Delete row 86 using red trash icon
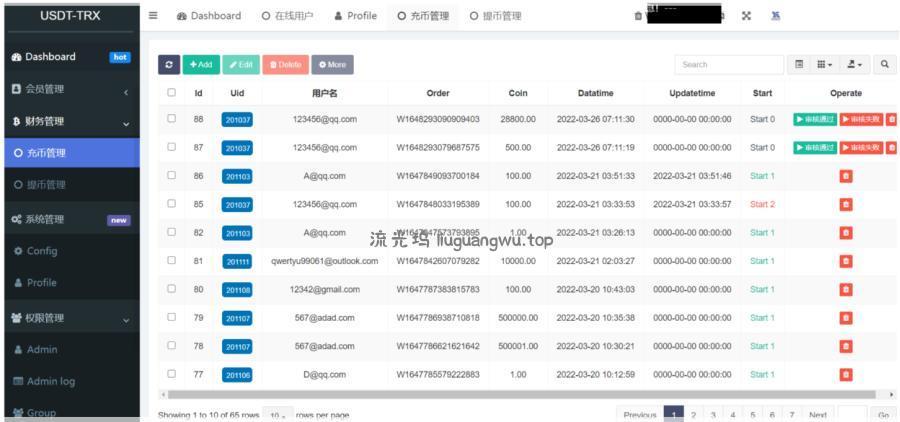The width and height of the screenshot is (900, 422). point(845,176)
